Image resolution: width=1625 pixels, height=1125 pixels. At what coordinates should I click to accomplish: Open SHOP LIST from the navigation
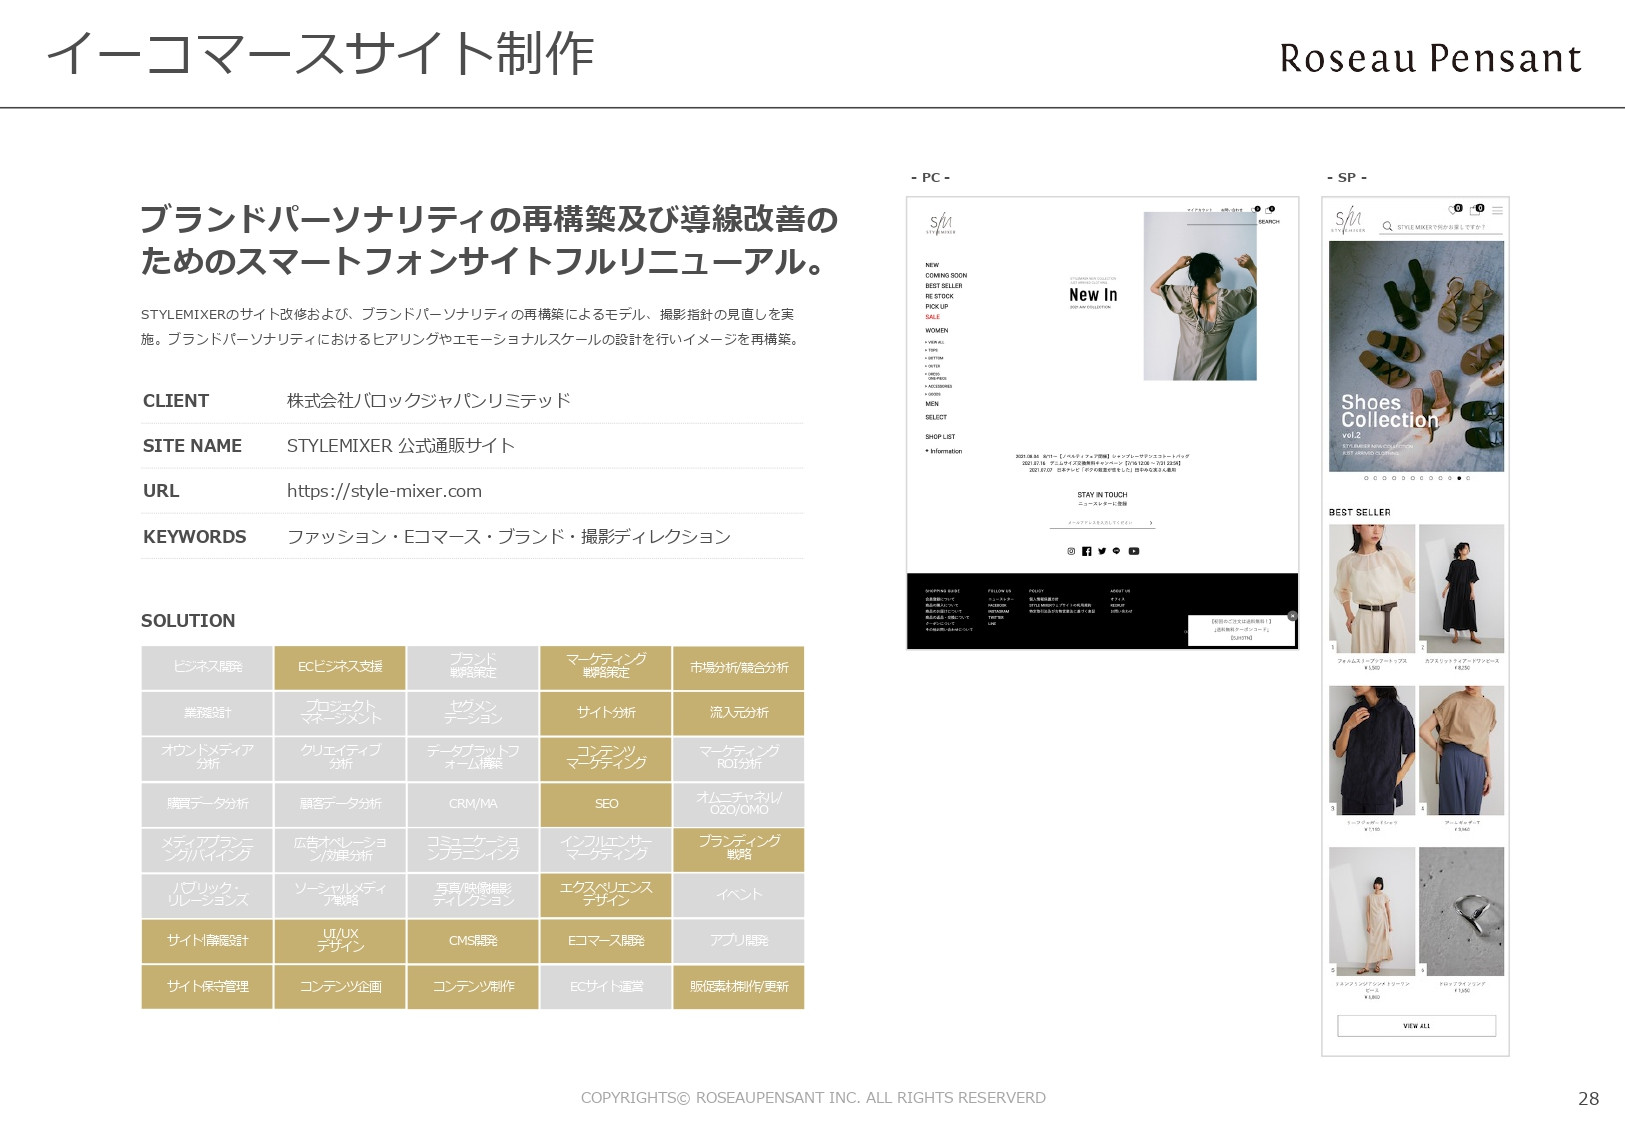[x=938, y=437]
